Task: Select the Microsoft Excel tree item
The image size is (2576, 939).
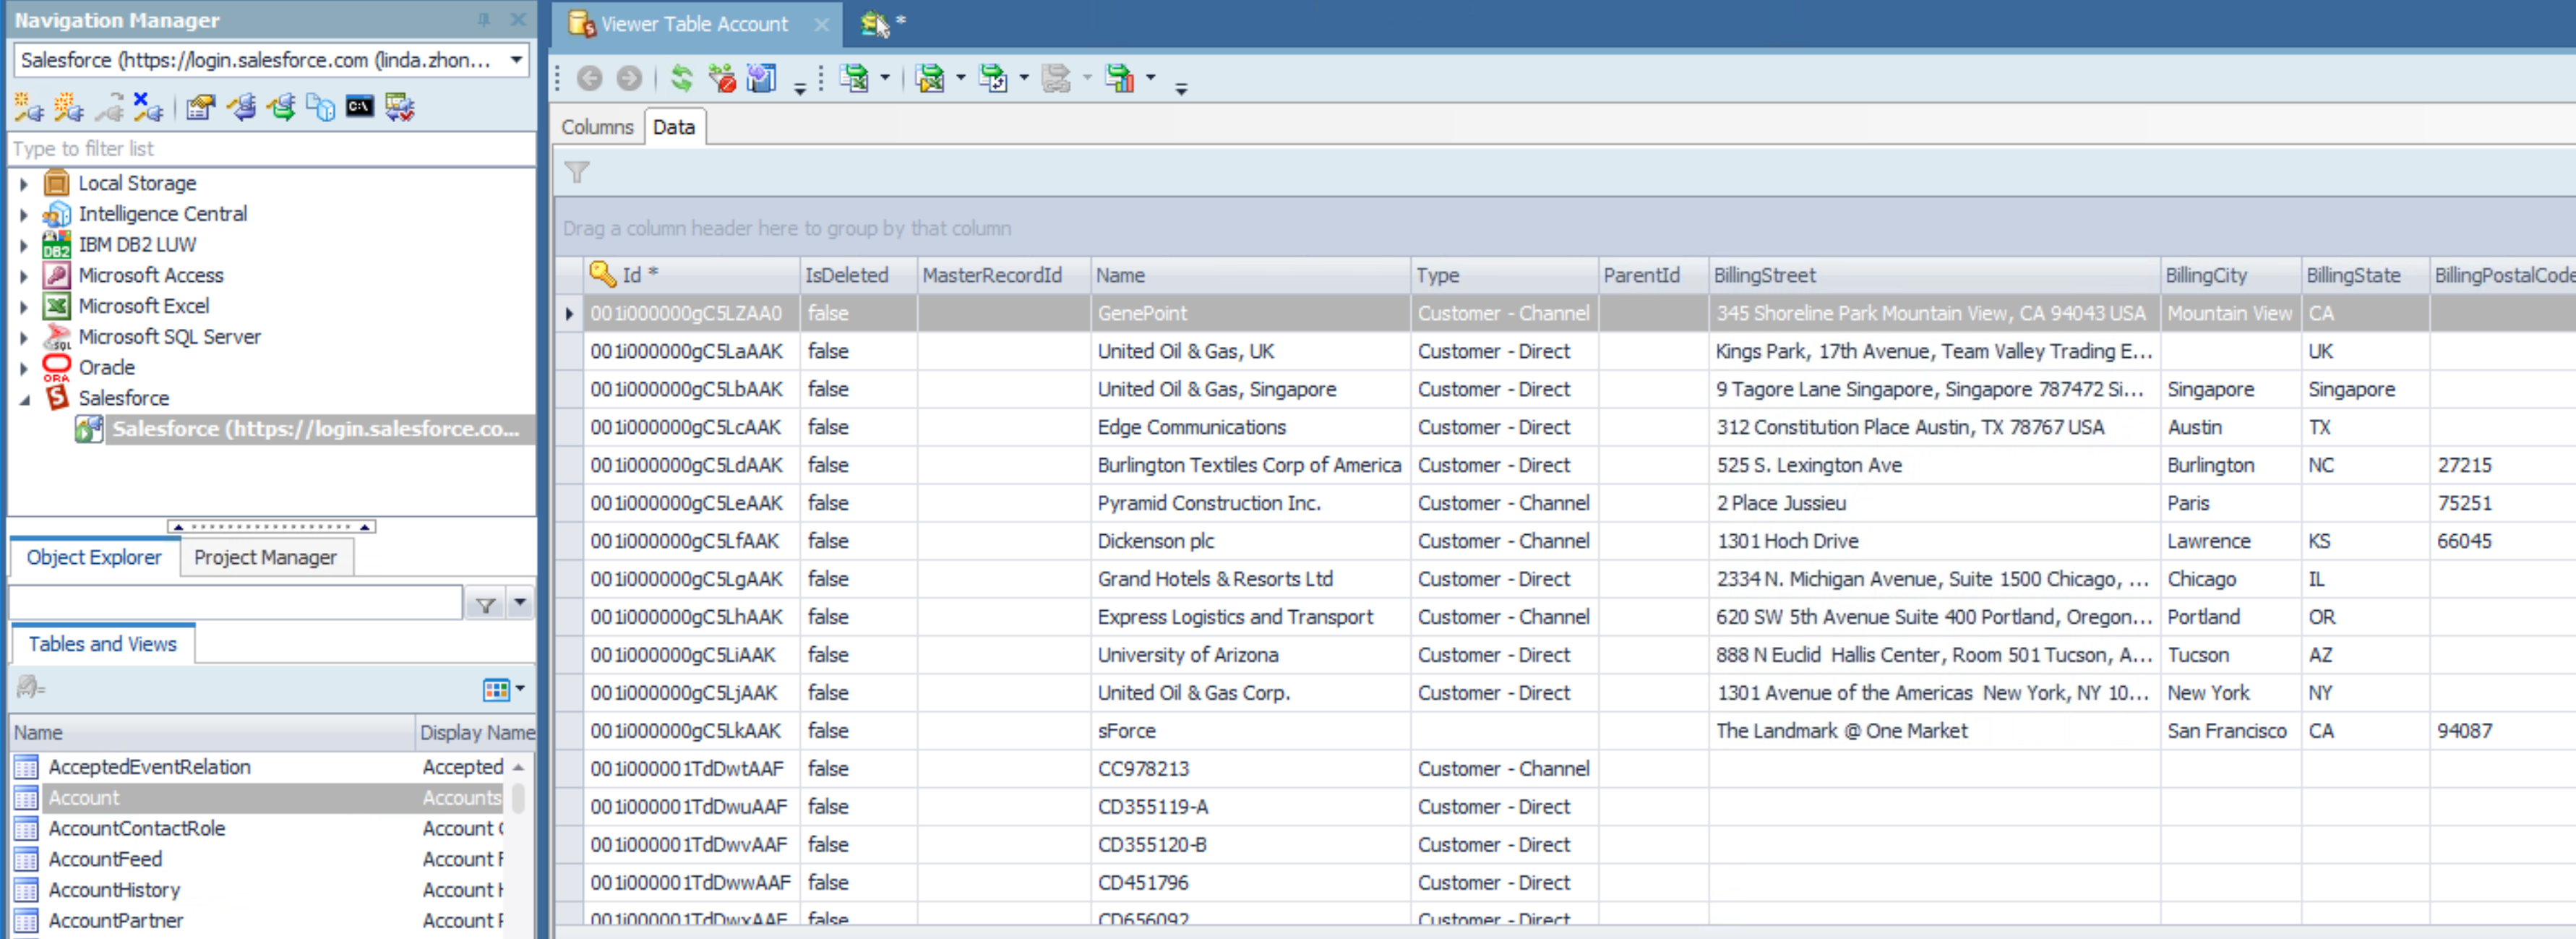Action: point(144,307)
